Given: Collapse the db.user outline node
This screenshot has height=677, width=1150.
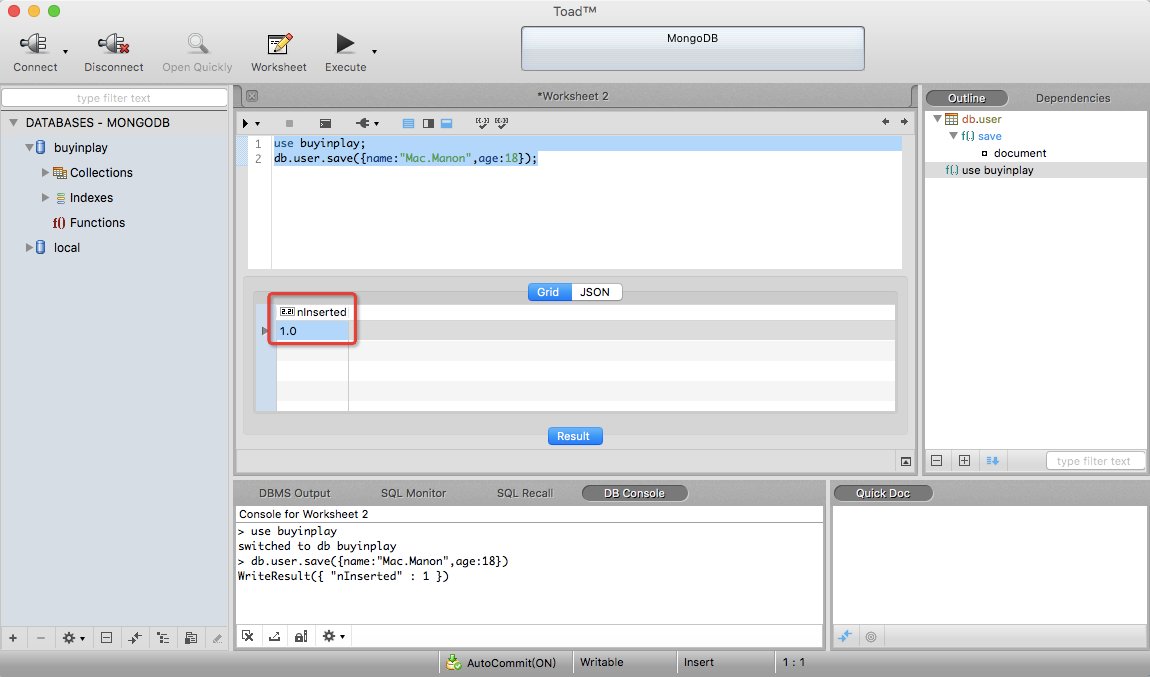Looking at the screenshot, I should coord(937,119).
